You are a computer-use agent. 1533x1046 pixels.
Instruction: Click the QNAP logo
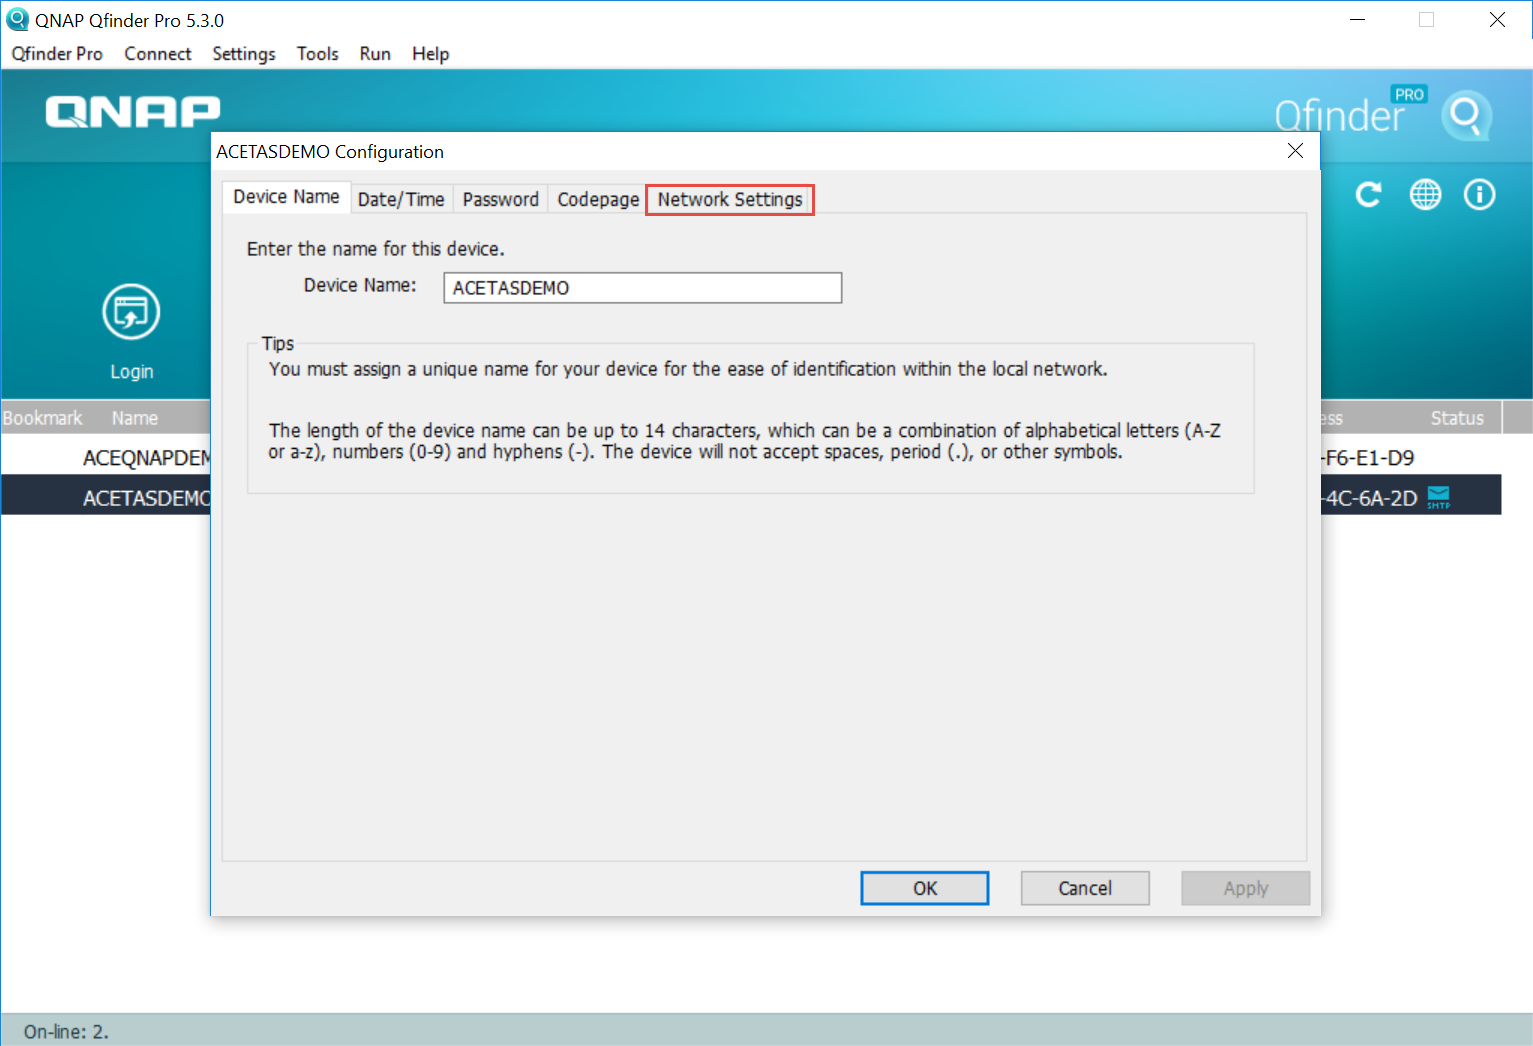coord(133,112)
